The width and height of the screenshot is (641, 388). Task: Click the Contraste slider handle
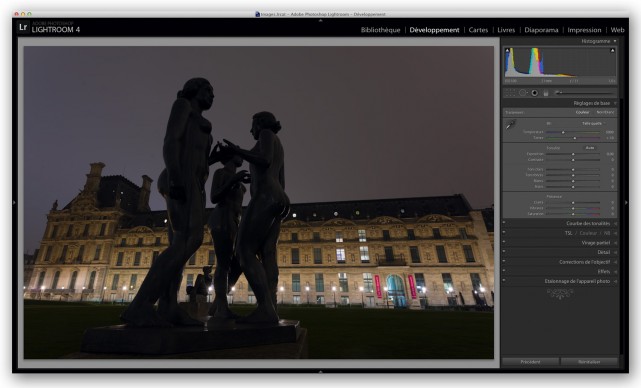(x=573, y=159)
